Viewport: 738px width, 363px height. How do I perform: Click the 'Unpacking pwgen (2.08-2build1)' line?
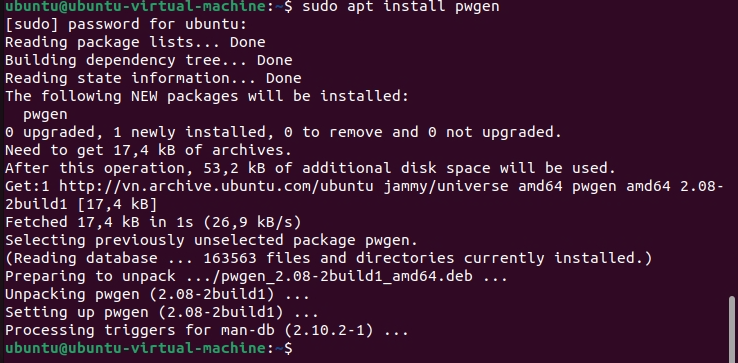click(x=158, y=294)
